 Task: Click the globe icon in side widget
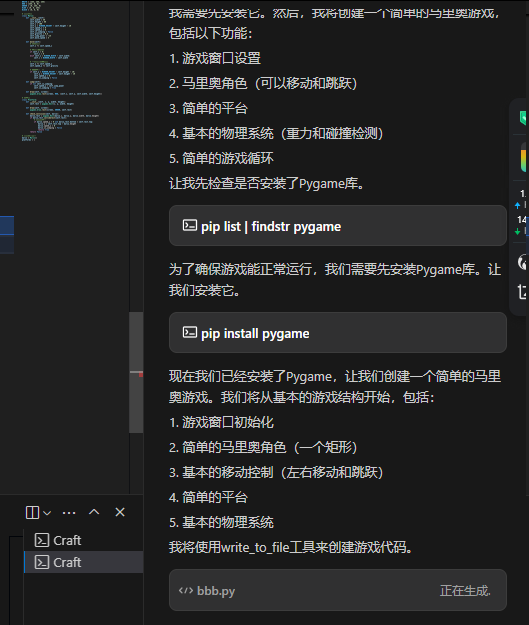point(523,262)
